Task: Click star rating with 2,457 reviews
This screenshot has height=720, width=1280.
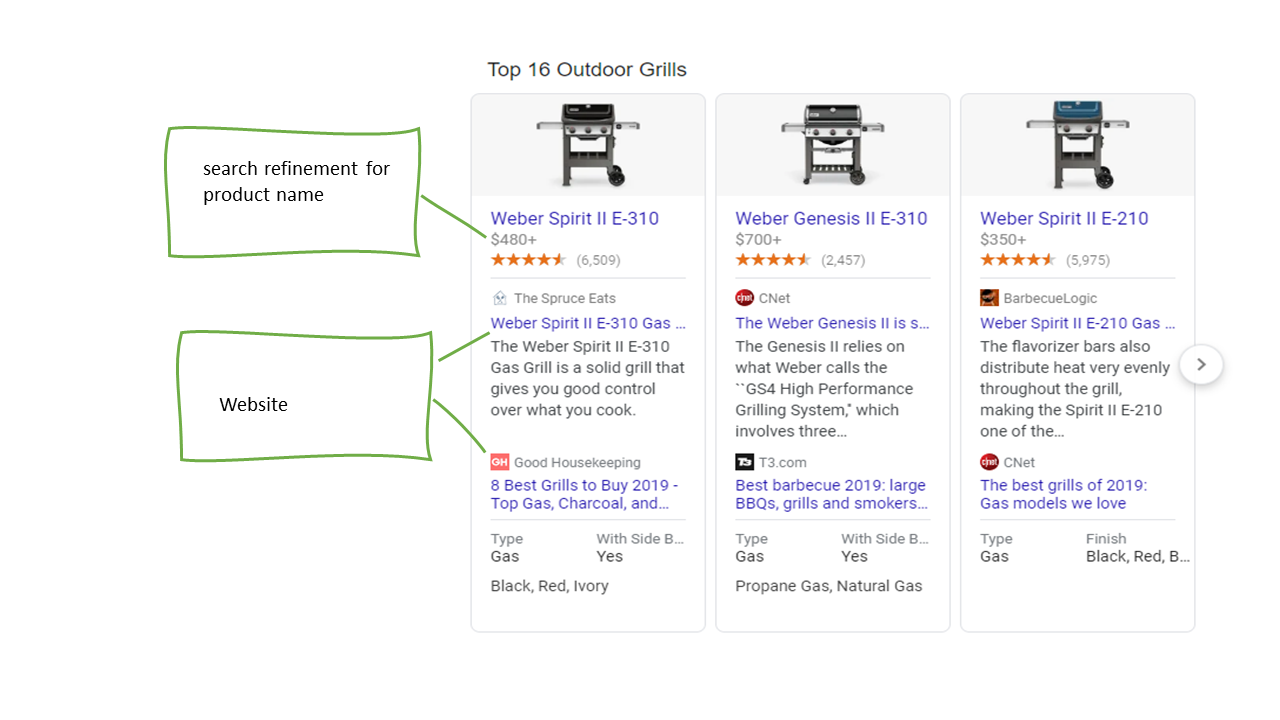Action: click(x=773, y=260)
